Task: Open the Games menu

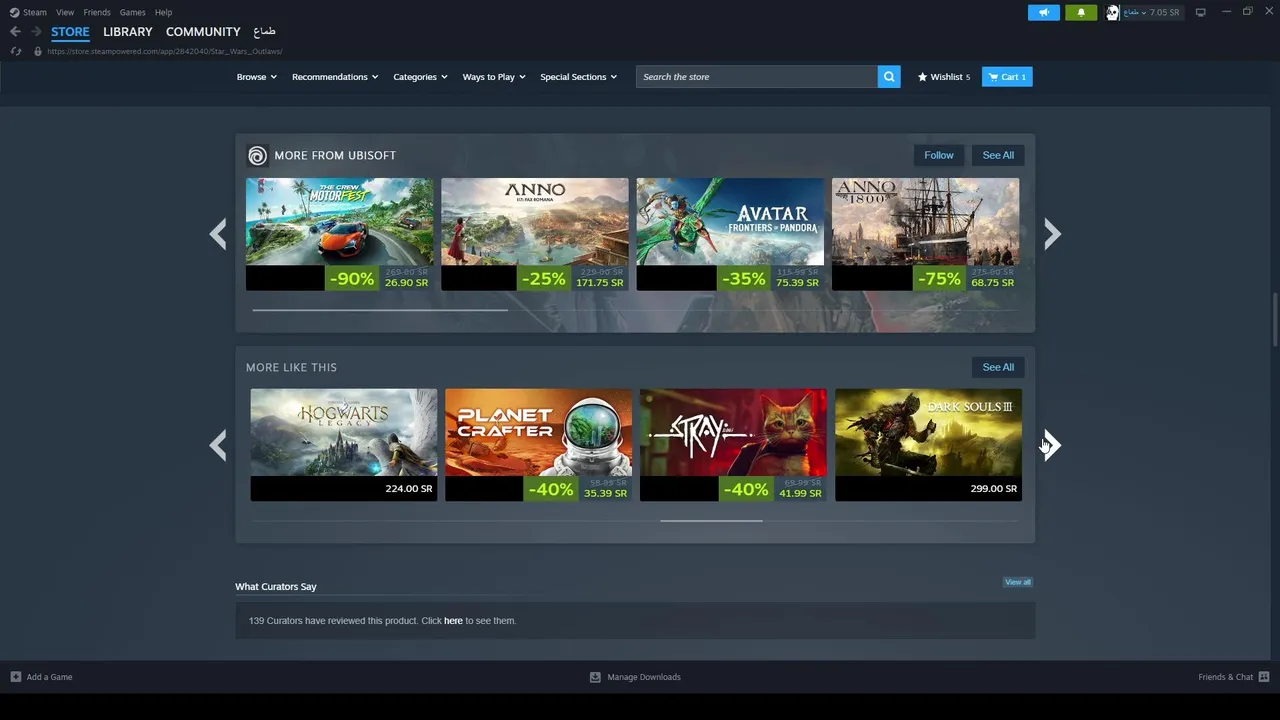Action: click(132, 12)
